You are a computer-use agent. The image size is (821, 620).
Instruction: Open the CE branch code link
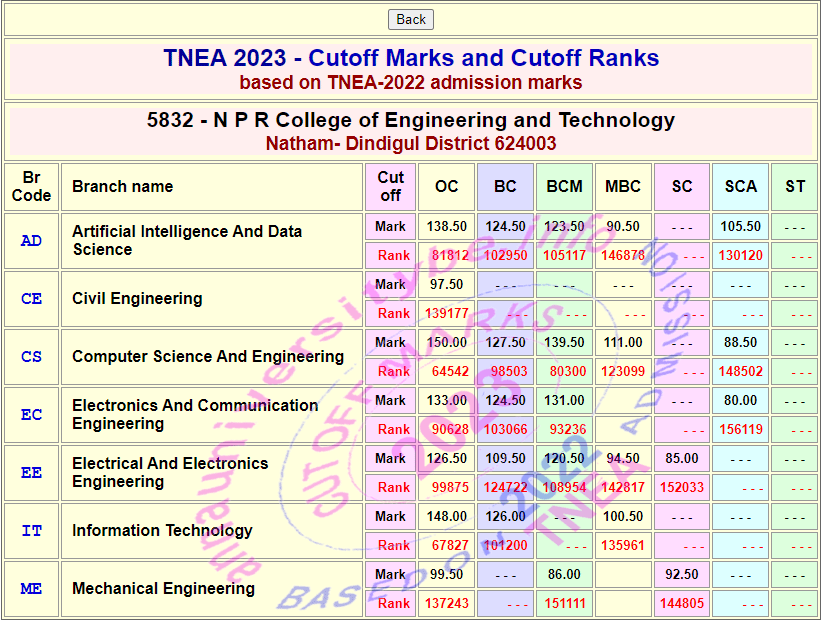[31, 299]
